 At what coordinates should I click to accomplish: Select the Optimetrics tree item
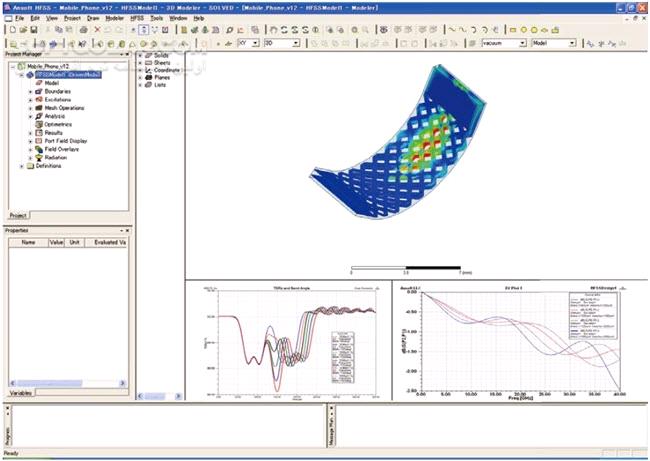(58, 124)
